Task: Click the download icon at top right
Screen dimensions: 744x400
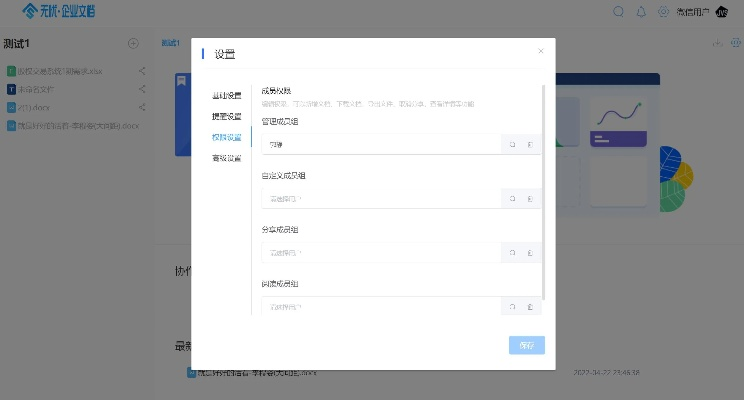Action: 717,43
